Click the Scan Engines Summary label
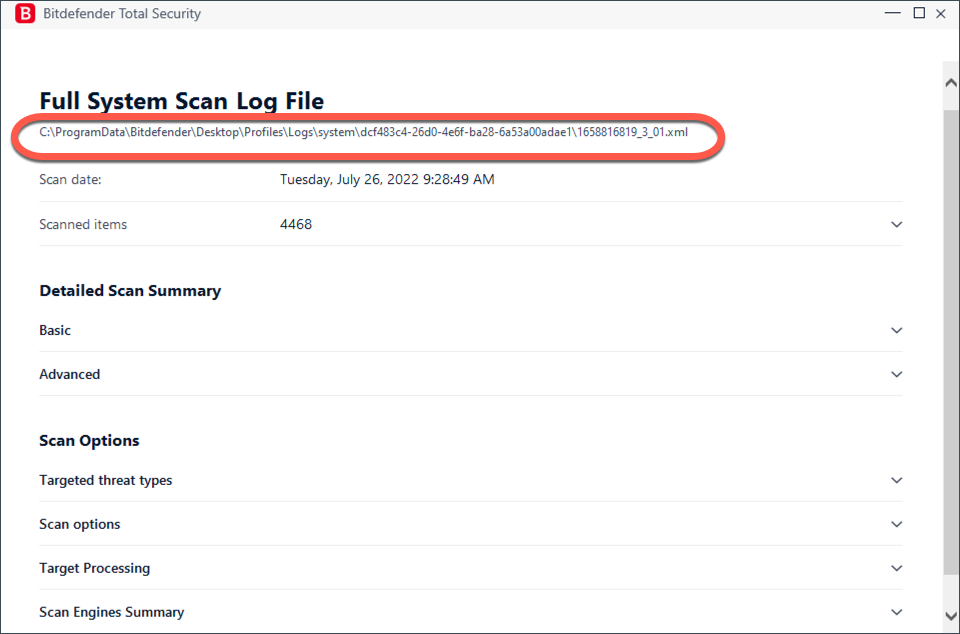This screenshot has width=960, height=634. pyautogui.click(x=111, y=613)
